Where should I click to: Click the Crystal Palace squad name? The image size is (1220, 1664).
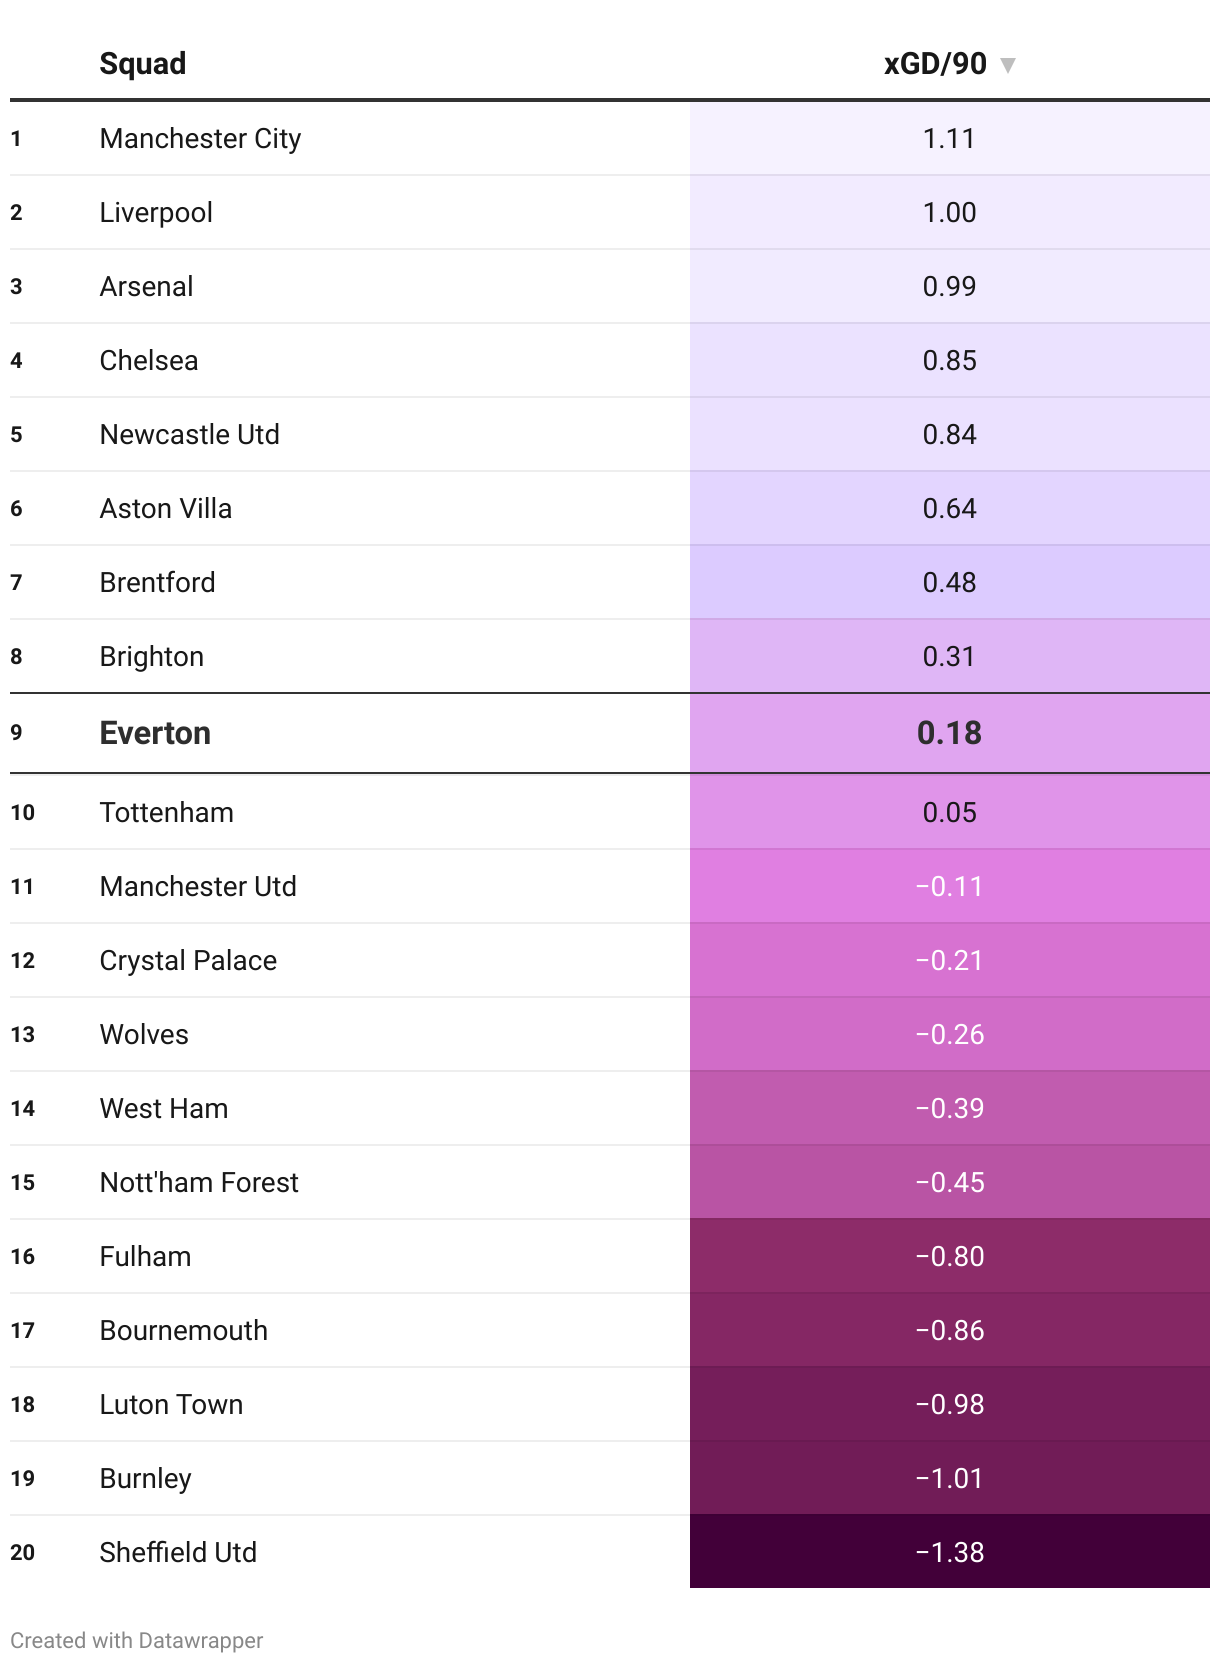[188, 960]
